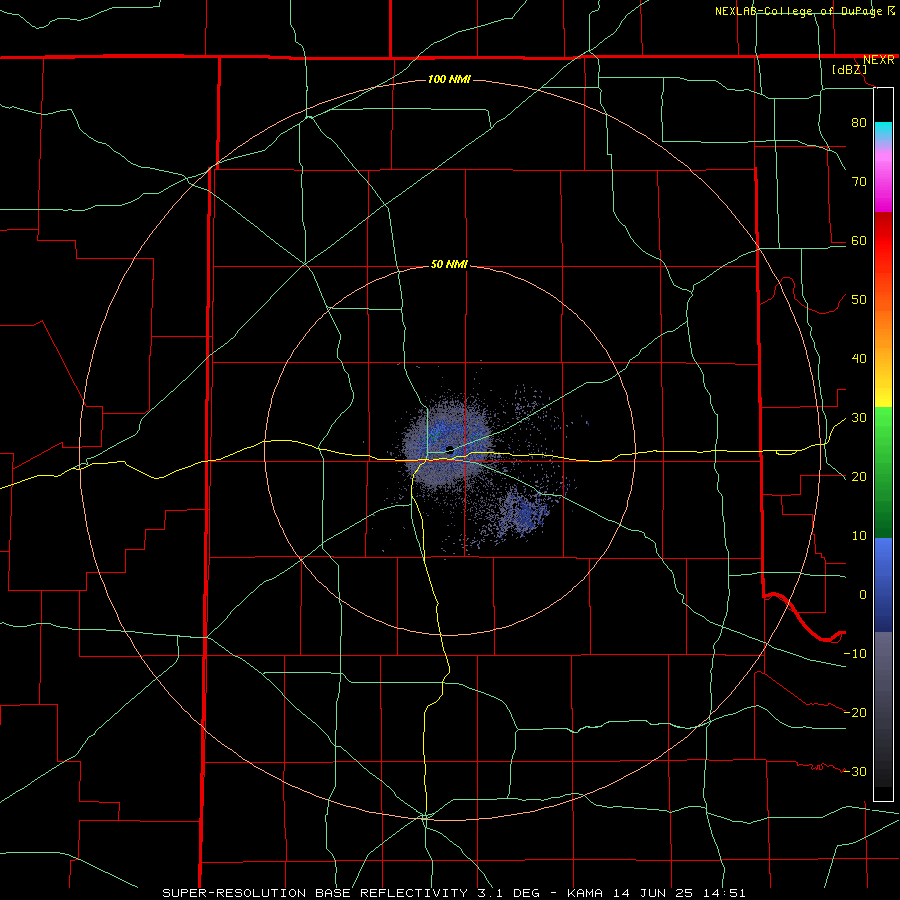This screenshot has width=900, height=900.
Task: Click the -20 value on the dBZ scale
Action: [855, 712]
